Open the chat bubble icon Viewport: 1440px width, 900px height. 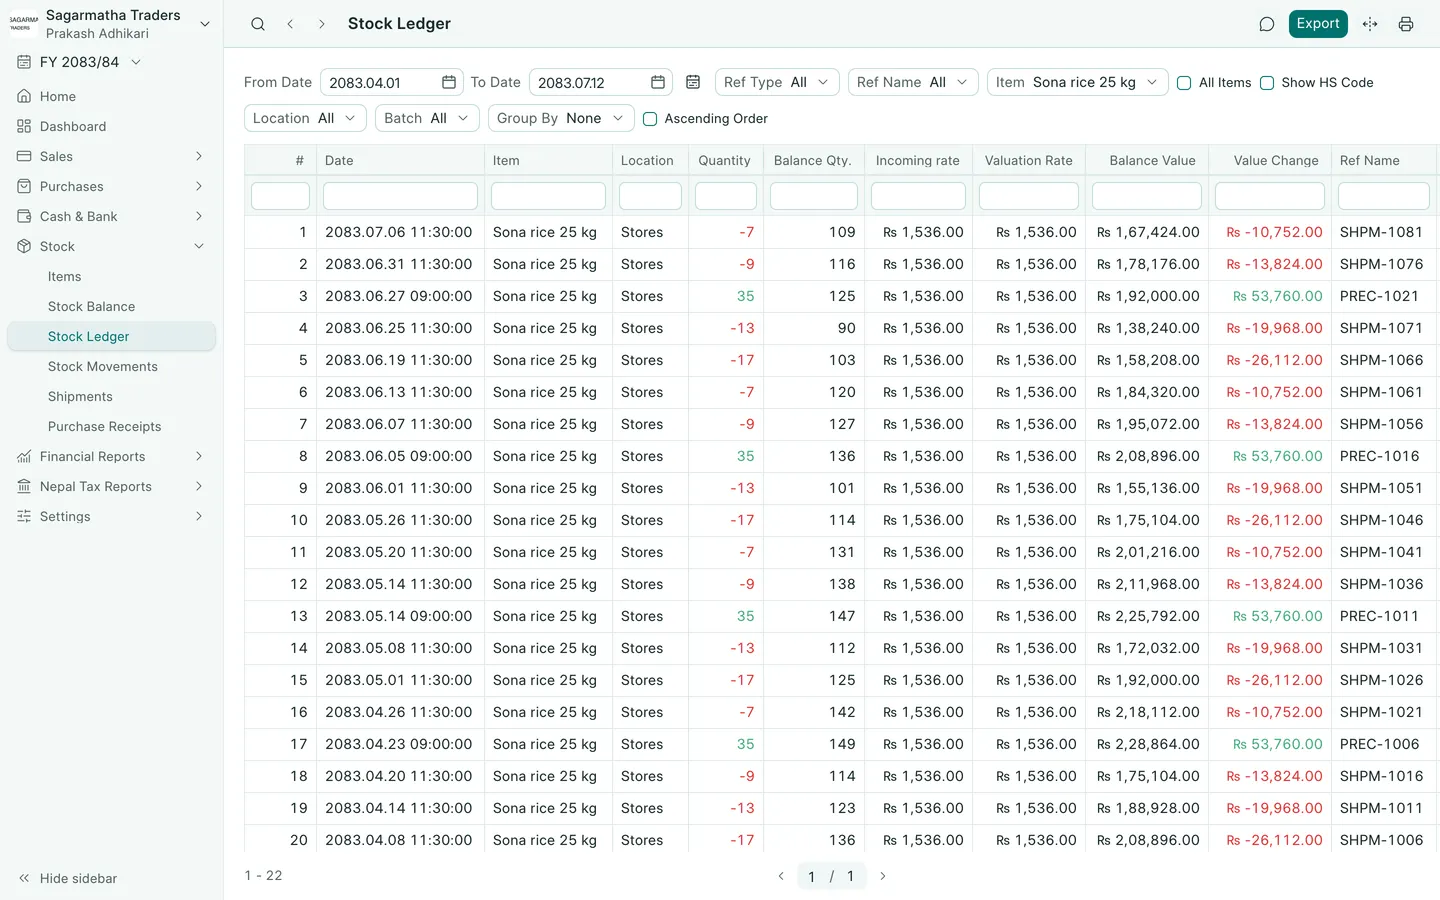point(1267,24)
